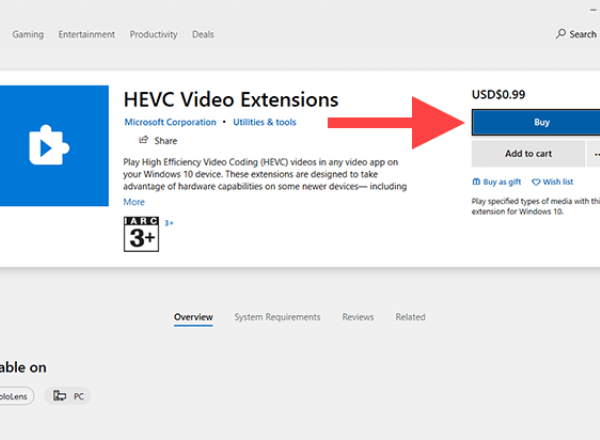
Task: Click the gift icon beside Buy as gift
Action: pos(476,182)
